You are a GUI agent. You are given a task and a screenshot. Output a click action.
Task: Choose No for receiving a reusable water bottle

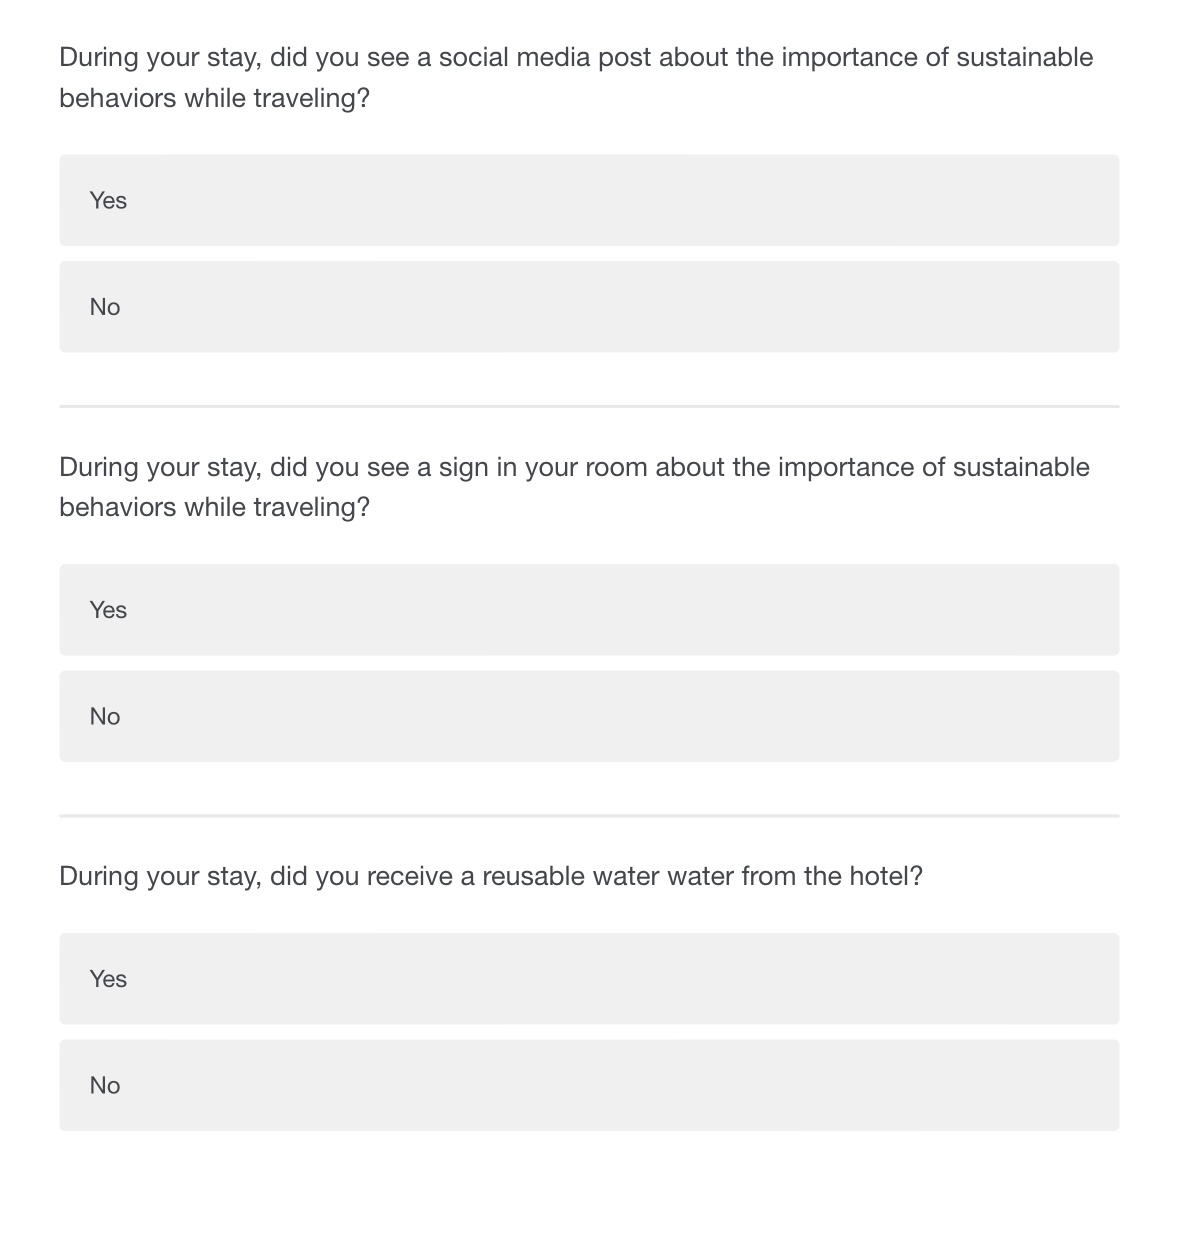point(589,1085)
